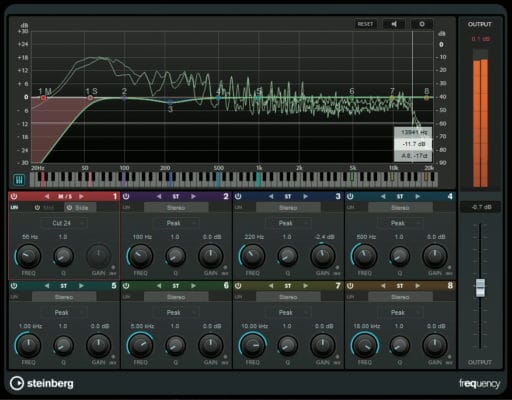Click the LIN button on band 4
This screenshot has height=400, width=512.
tap(350, 207)
